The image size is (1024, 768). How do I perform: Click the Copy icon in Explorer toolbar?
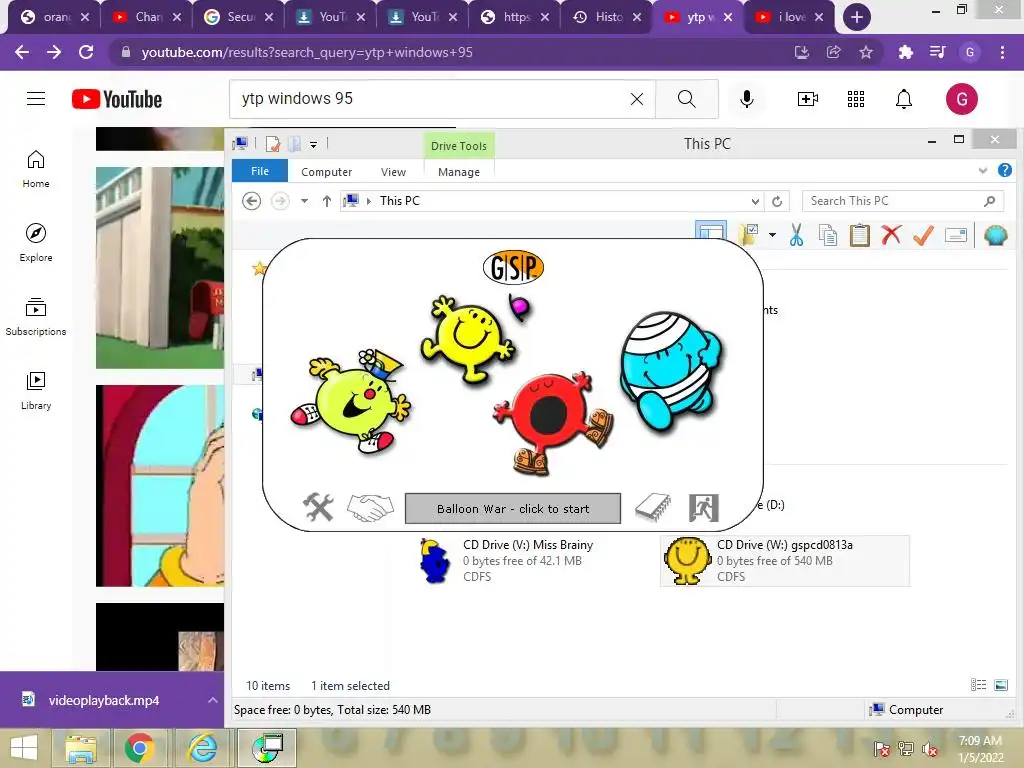pos(827,235)
